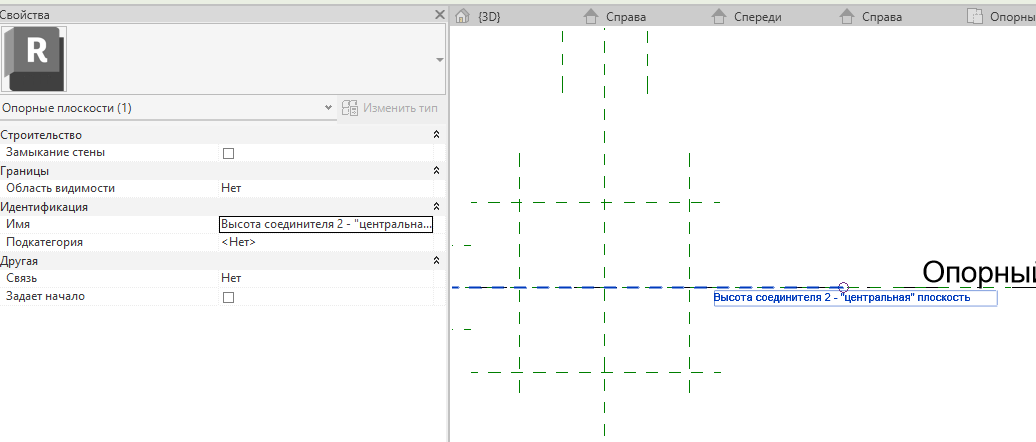Click the Revit type preview thumbnail
The image size is (1036, 442).
click(34, 58)
